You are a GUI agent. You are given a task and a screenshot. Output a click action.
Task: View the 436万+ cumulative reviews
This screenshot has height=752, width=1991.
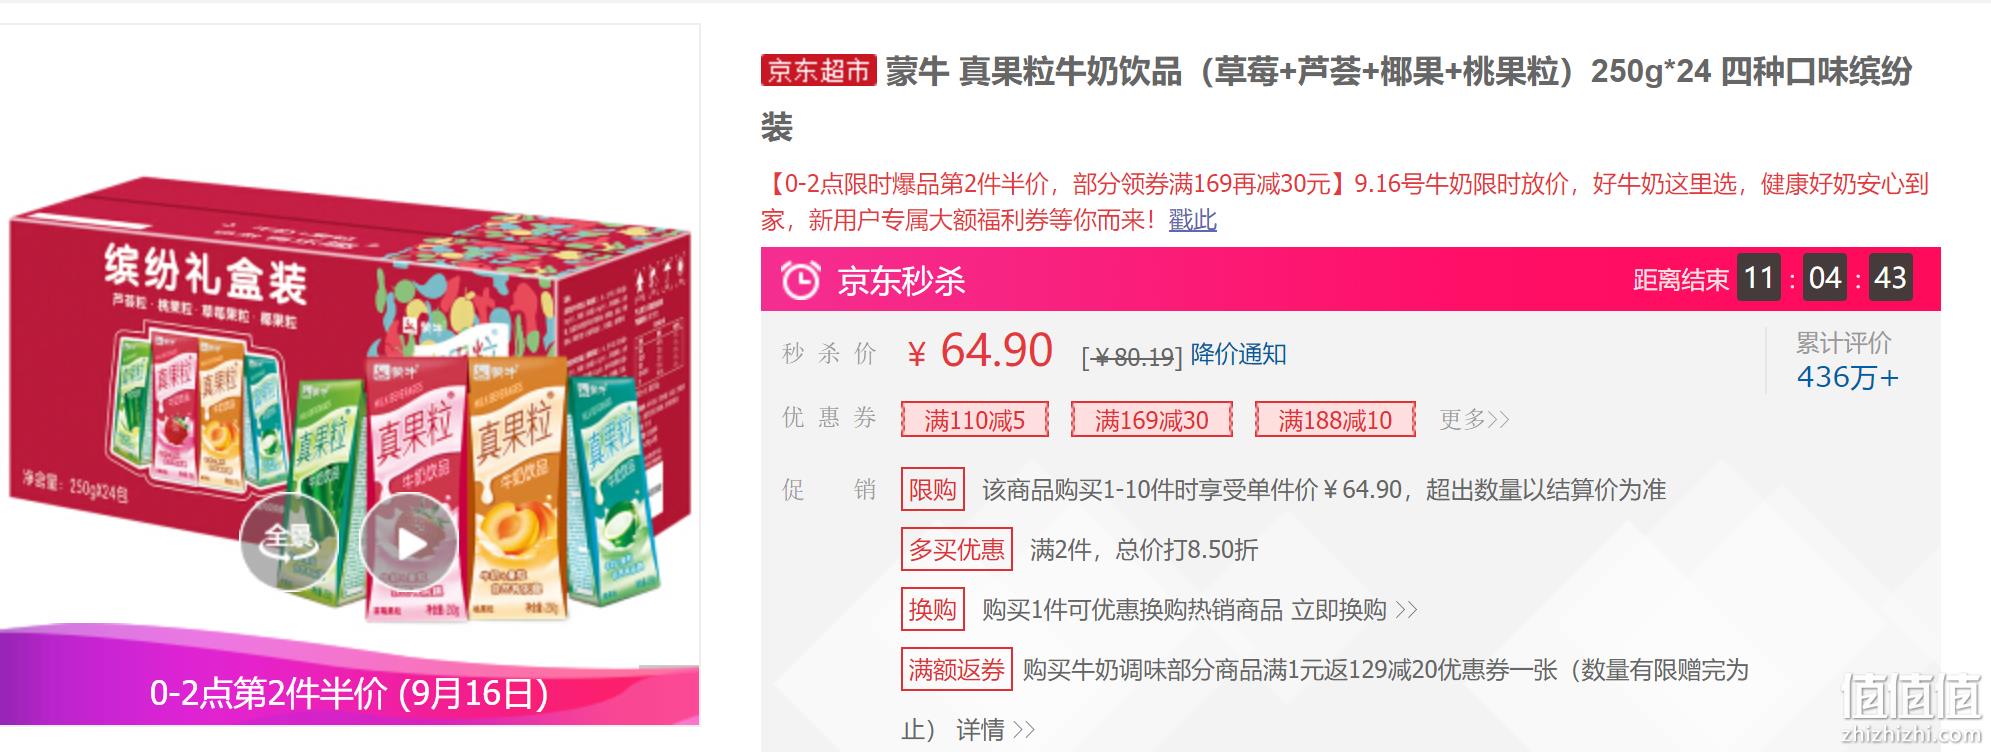click(1847, 378)
